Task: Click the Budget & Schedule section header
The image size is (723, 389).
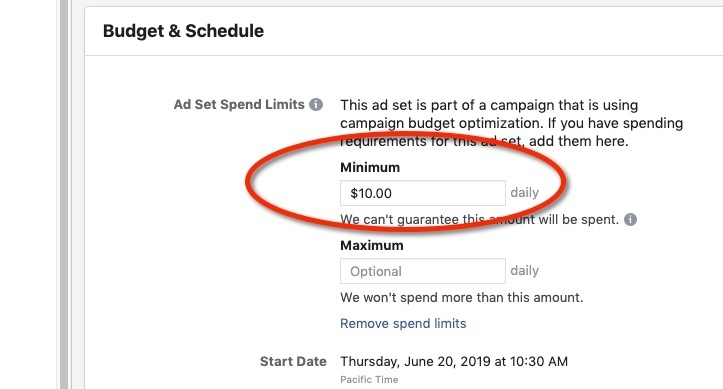Action: click(x=184, y=31)
